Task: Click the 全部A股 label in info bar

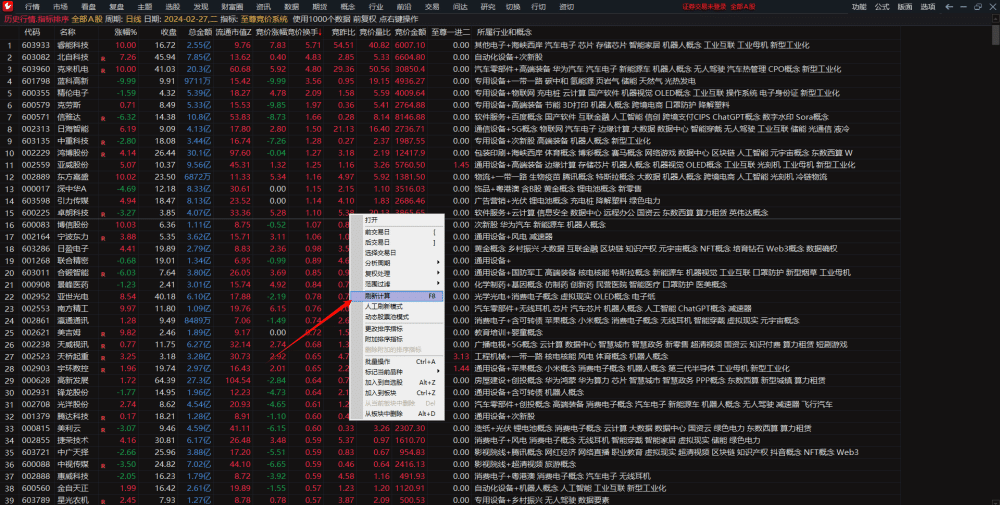Action: tap(87, 19)
